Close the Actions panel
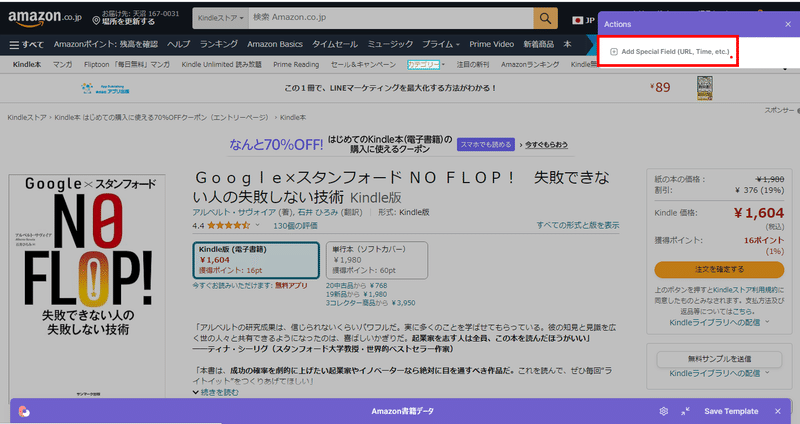The image size is (800, 424). 788,24
